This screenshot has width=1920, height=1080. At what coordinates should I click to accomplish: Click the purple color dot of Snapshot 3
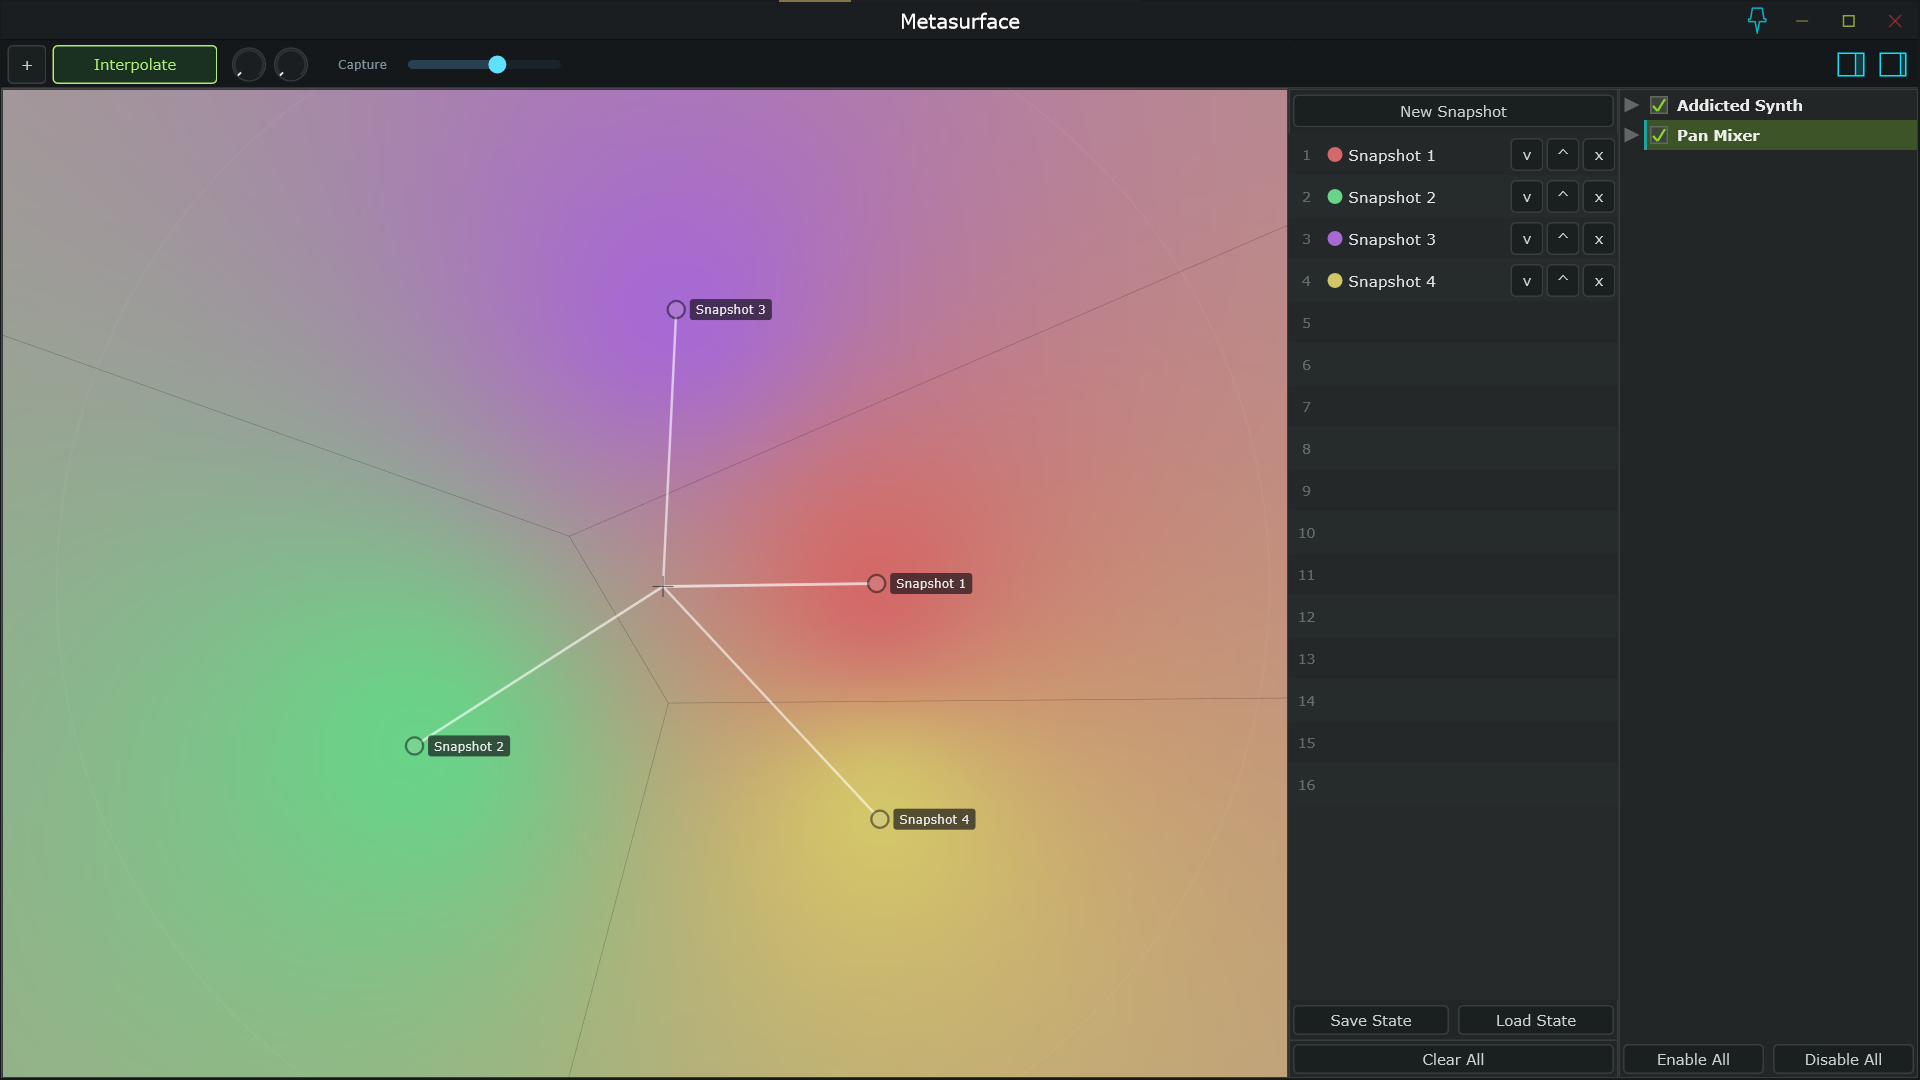coord(1335,239)
